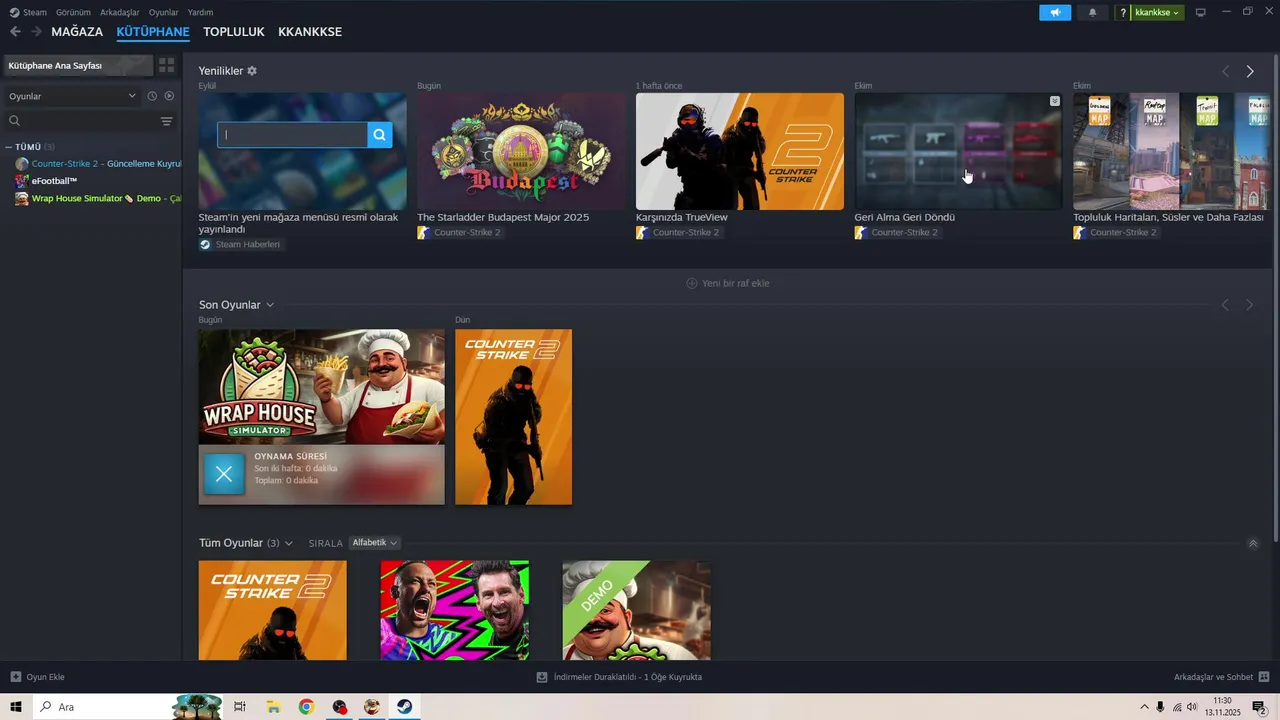Show ready-to-play games filter icon
Viewport: 1280px width, 720px height.
(169, 96)
